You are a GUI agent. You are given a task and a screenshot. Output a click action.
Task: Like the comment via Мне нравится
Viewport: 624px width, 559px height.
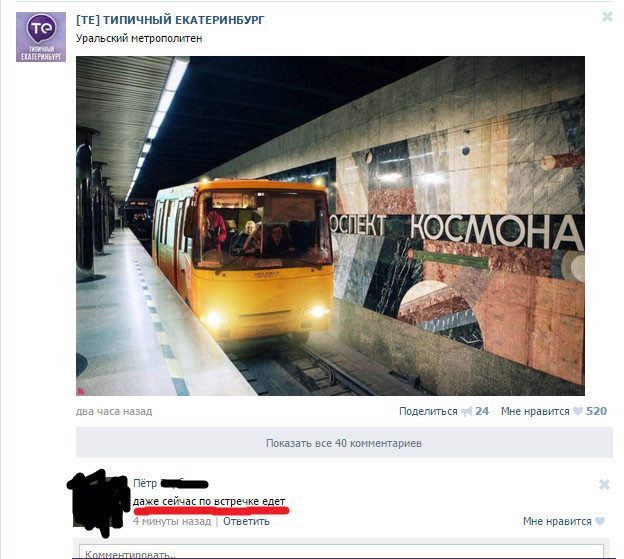pyautogui.click(x=557, y=521)
